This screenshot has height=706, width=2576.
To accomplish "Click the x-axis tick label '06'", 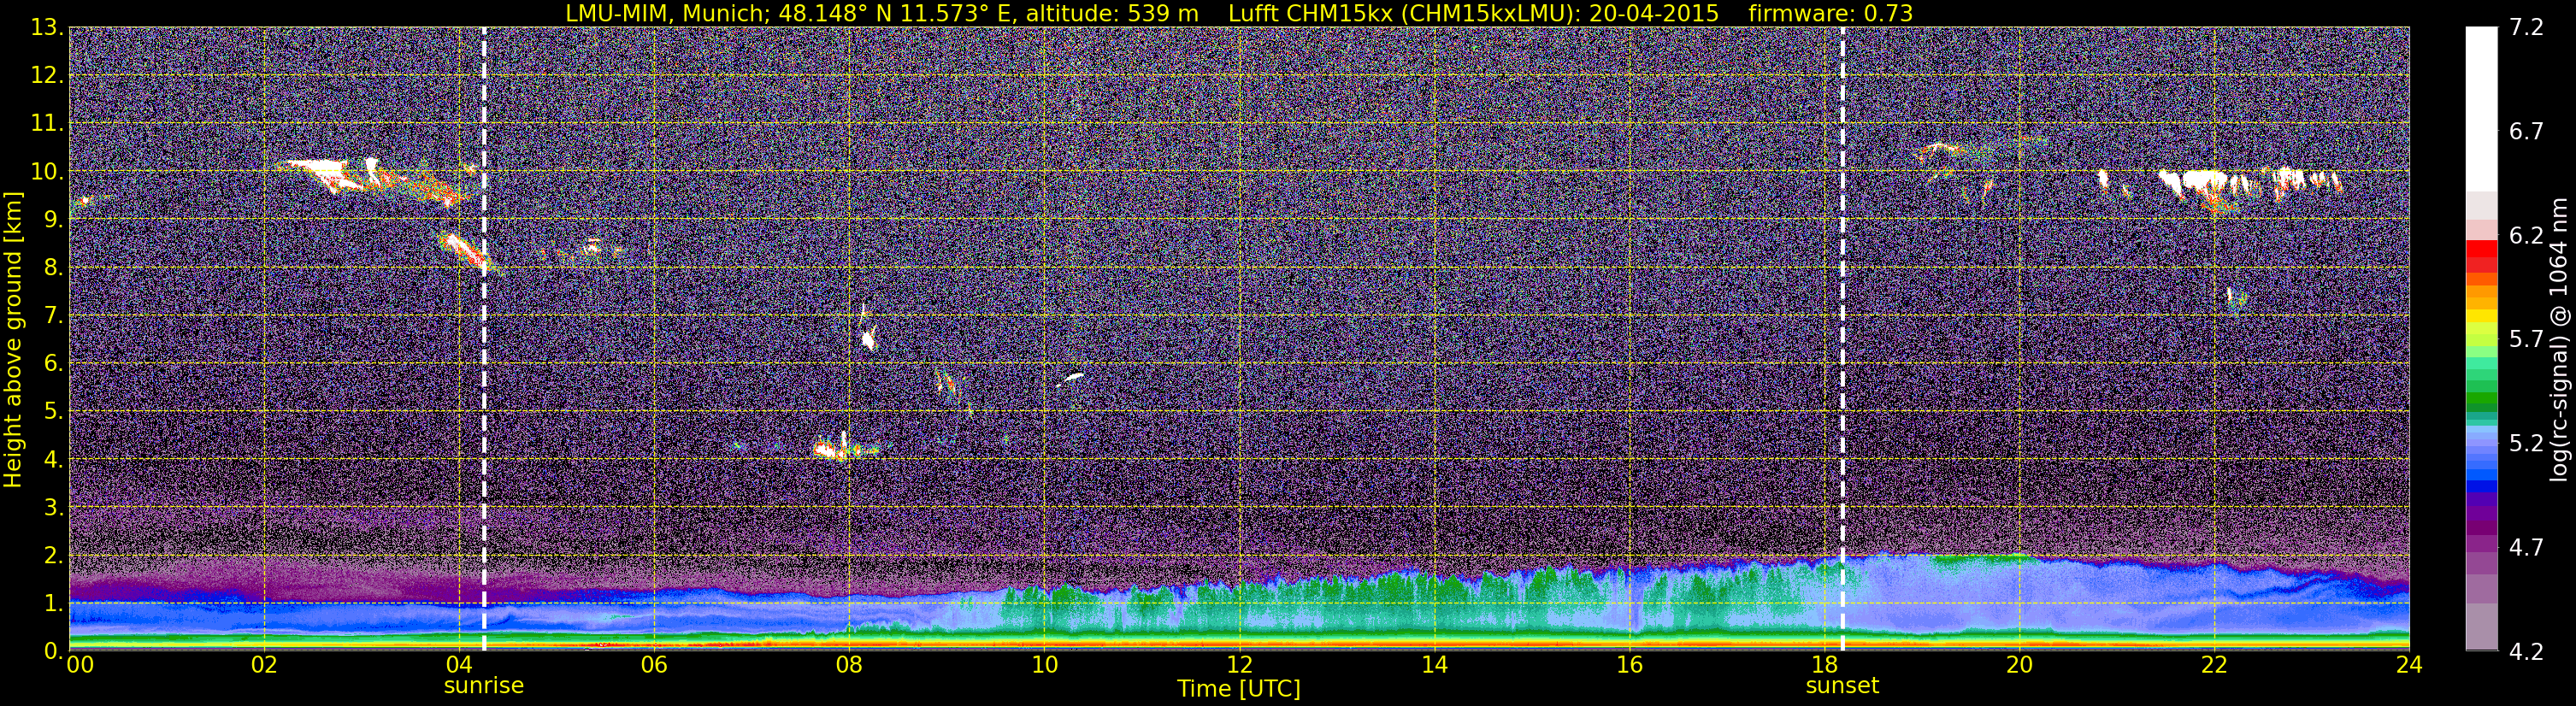I will [654, 665].
